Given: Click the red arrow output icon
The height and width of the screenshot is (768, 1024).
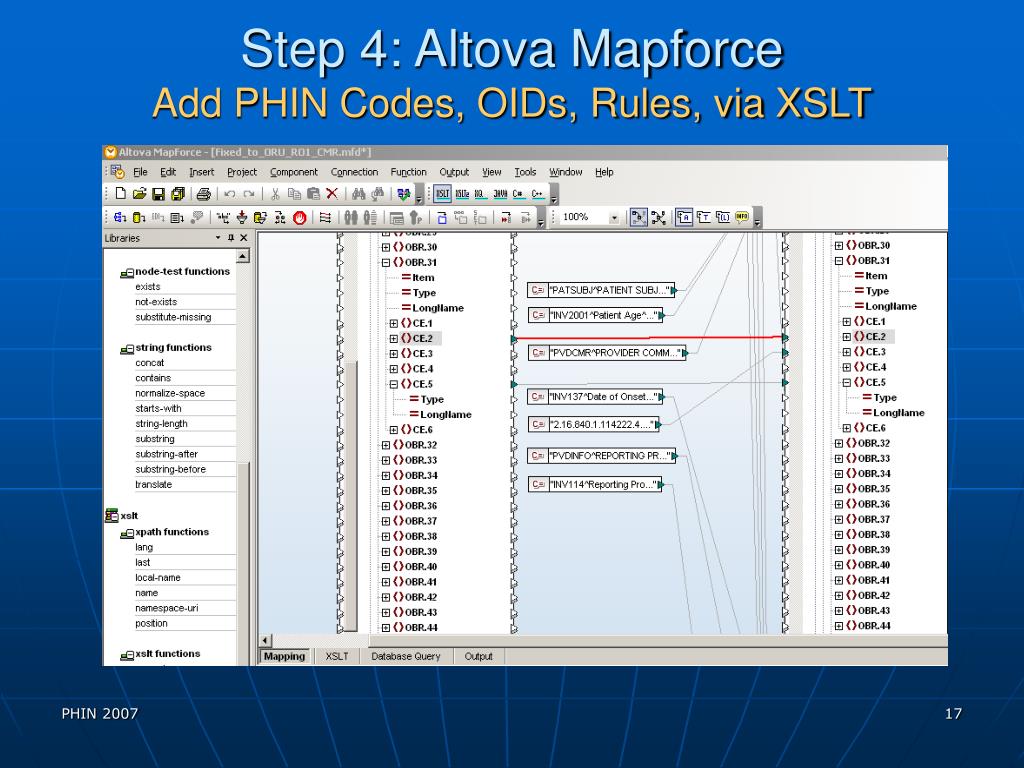Looking at the screenshot, I should coord(506,217).
